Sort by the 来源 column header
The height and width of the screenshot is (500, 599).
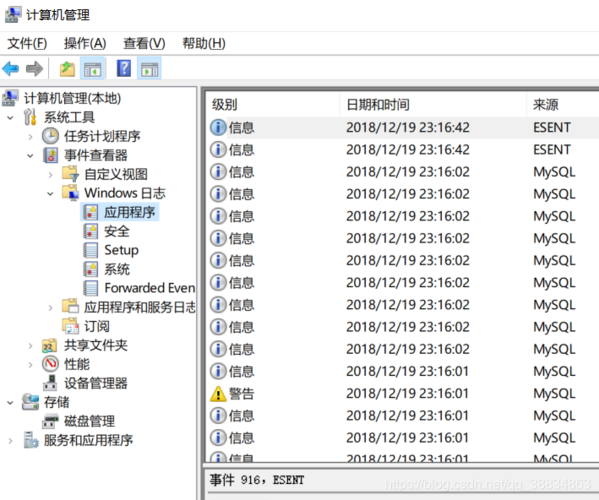tap(563, 104)
